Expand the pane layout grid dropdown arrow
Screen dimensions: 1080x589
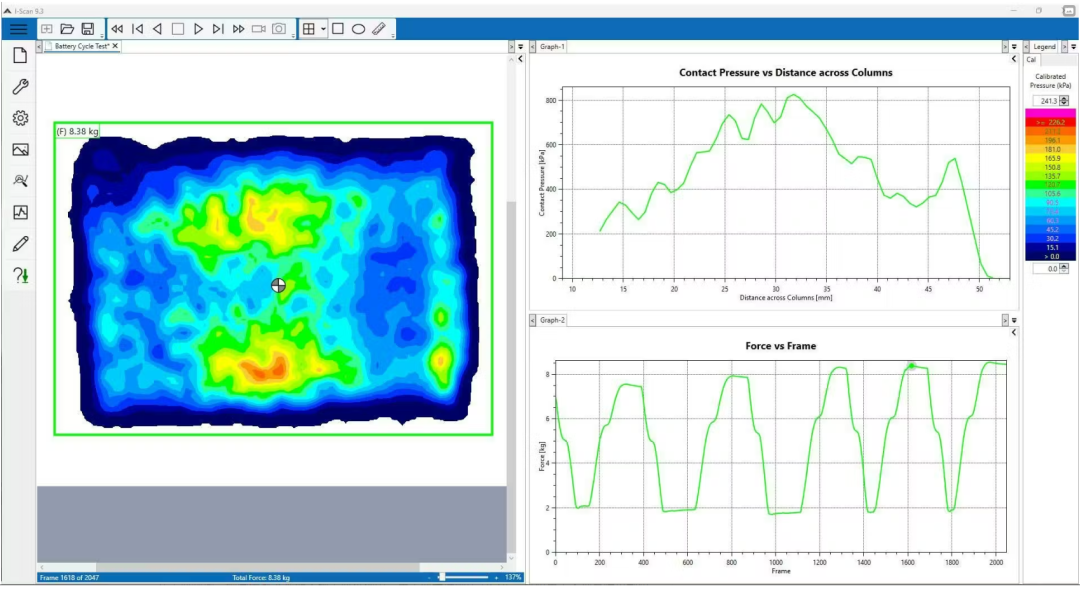[323, 29]
